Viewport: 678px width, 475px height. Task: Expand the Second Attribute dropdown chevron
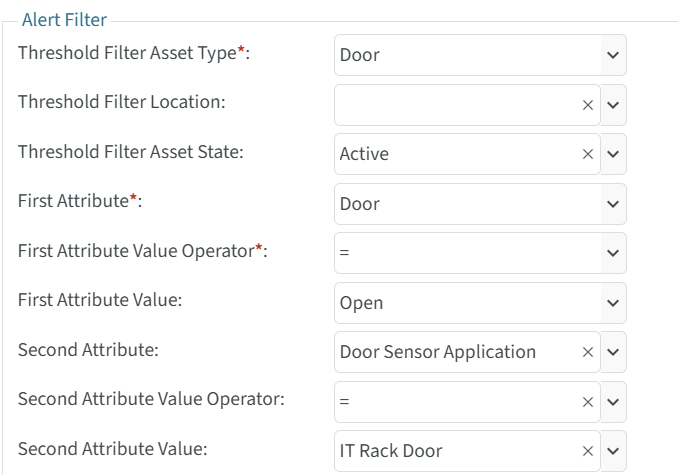coord(614,352)
